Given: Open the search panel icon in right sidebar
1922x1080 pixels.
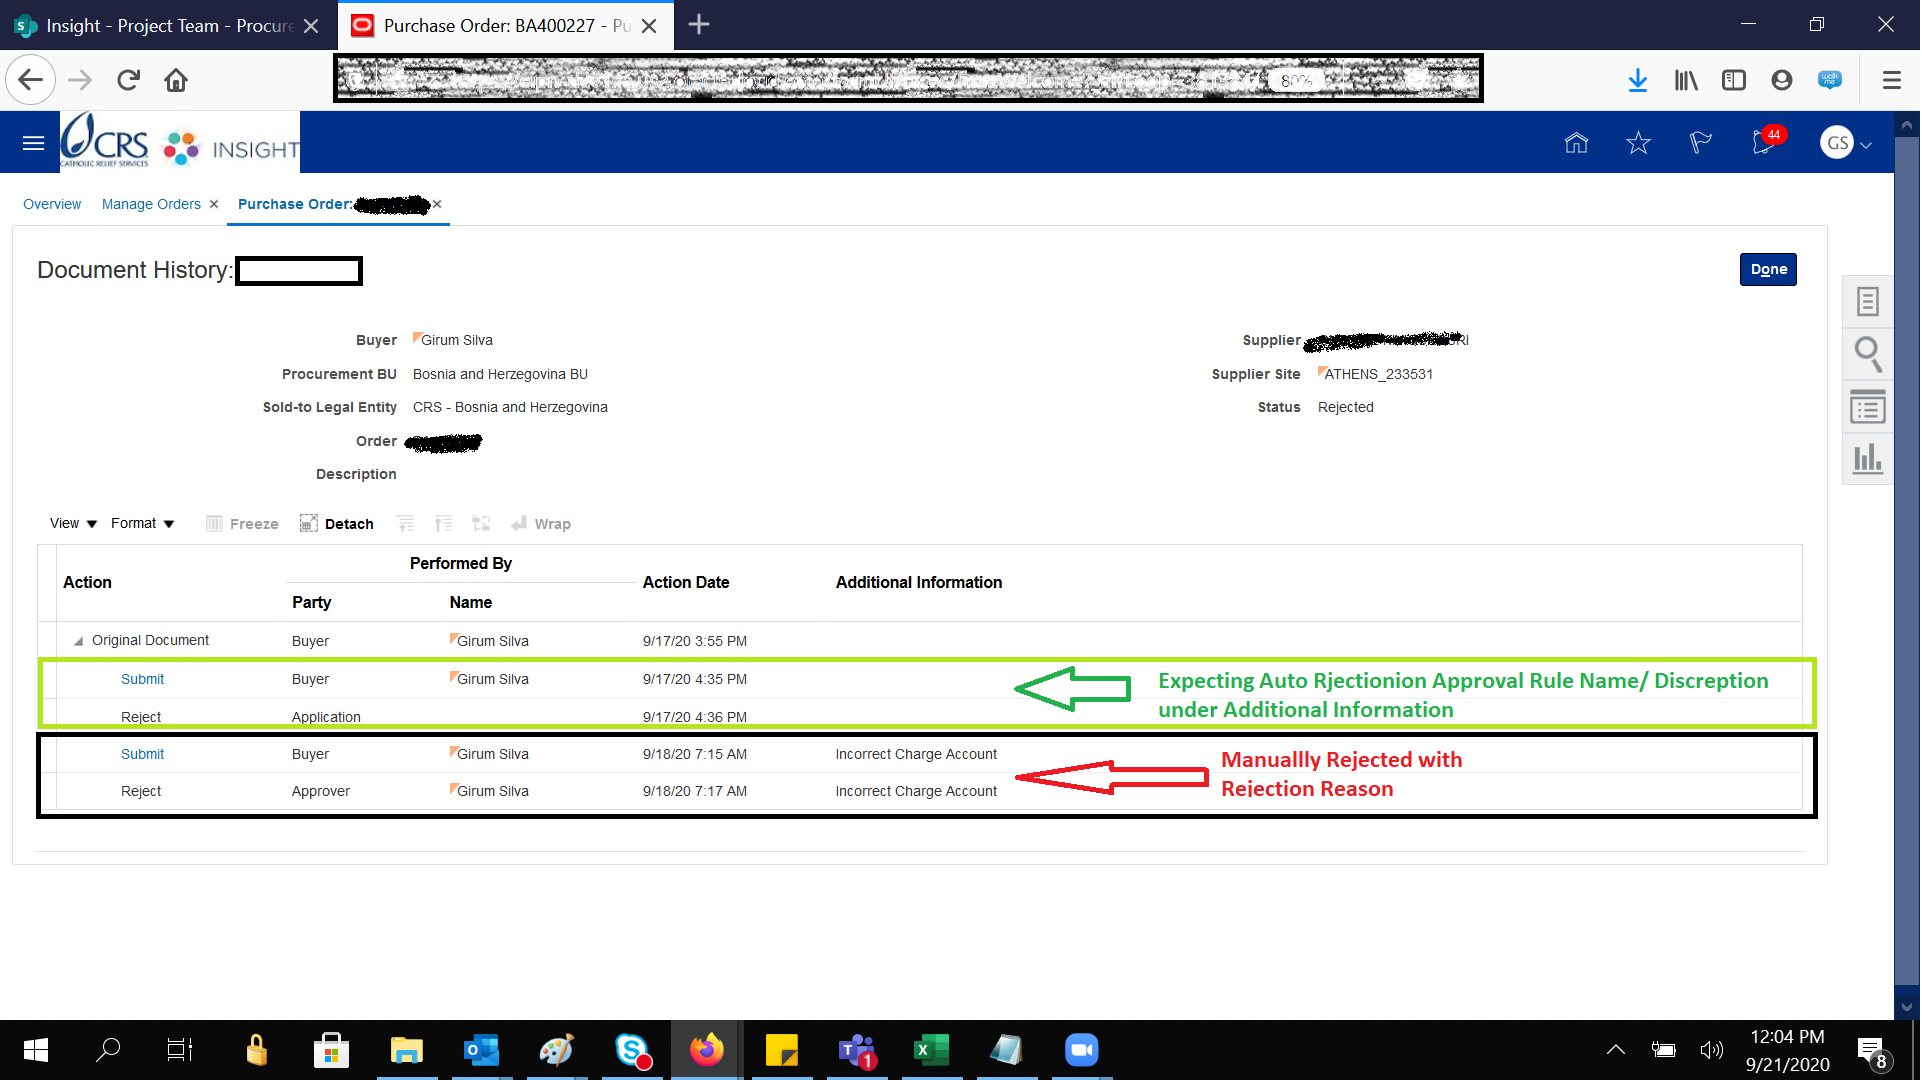Looking at the screenshot, I should (1867, 354).
